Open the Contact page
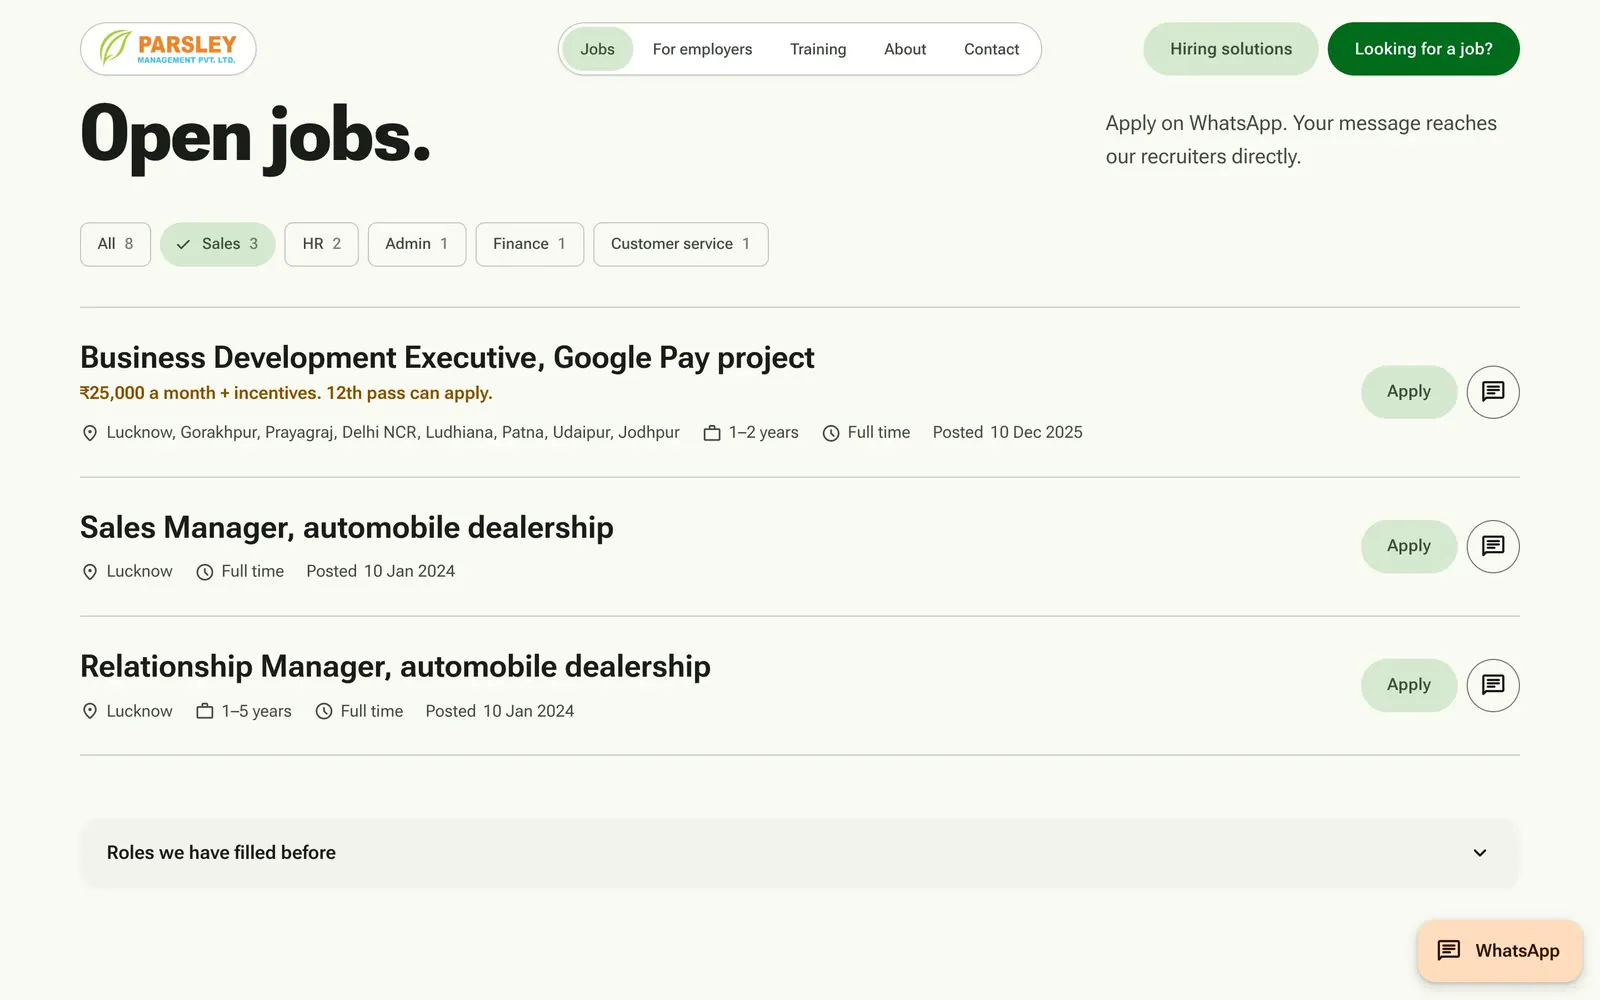 click(991, 49)
